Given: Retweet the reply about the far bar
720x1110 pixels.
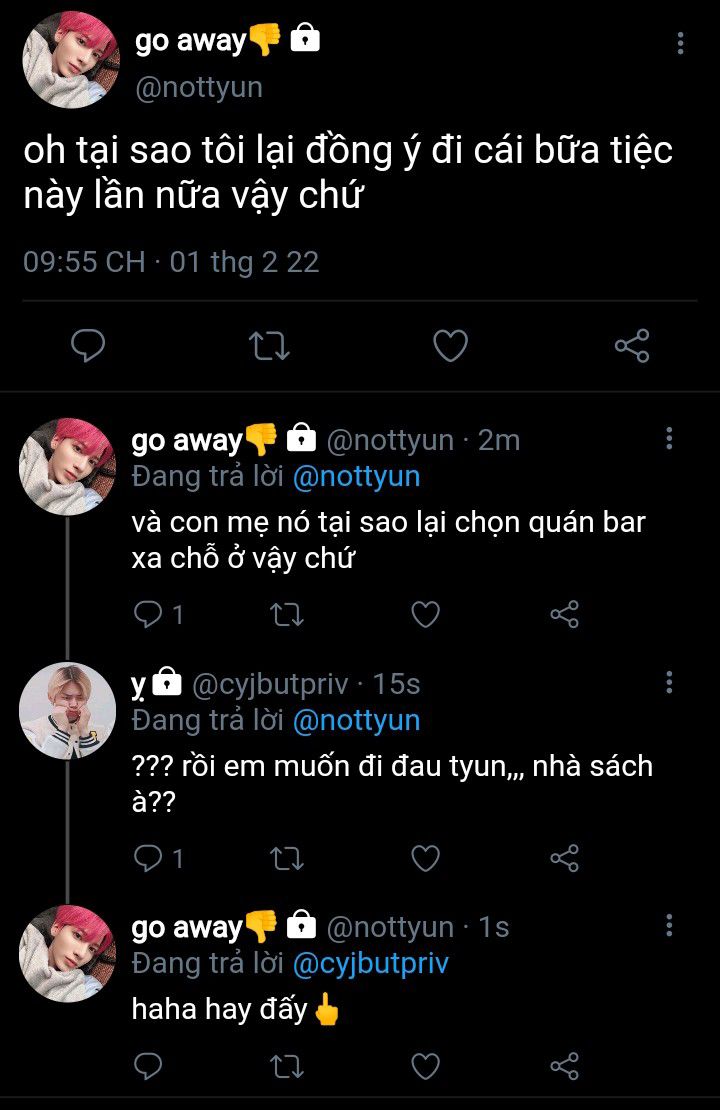Looking at the screenshot, I should [287, 614].
